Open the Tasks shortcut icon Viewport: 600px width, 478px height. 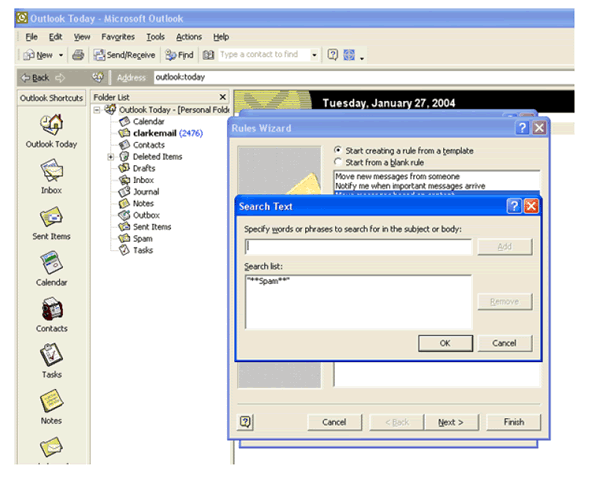(x=51, y=355)
